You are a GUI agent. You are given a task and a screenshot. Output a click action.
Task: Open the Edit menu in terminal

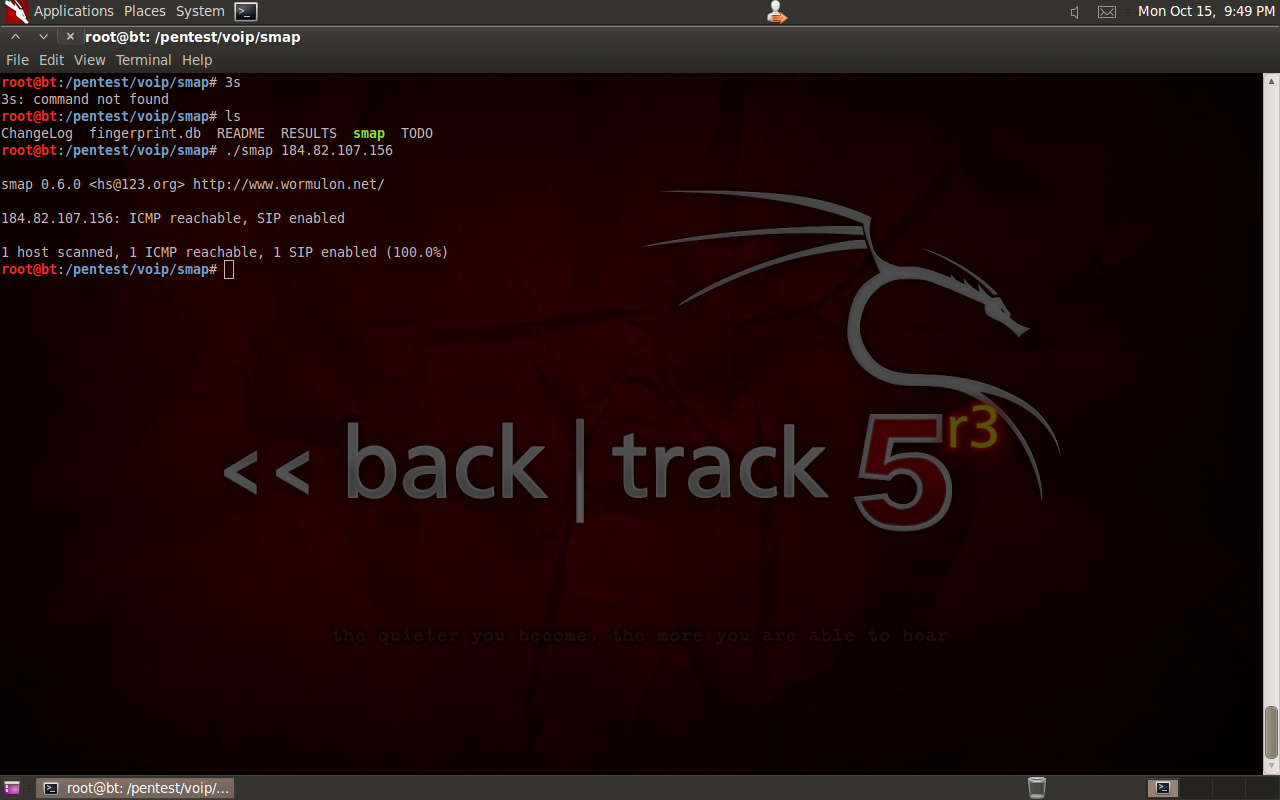pyautogui.click(x=51, y=60)
